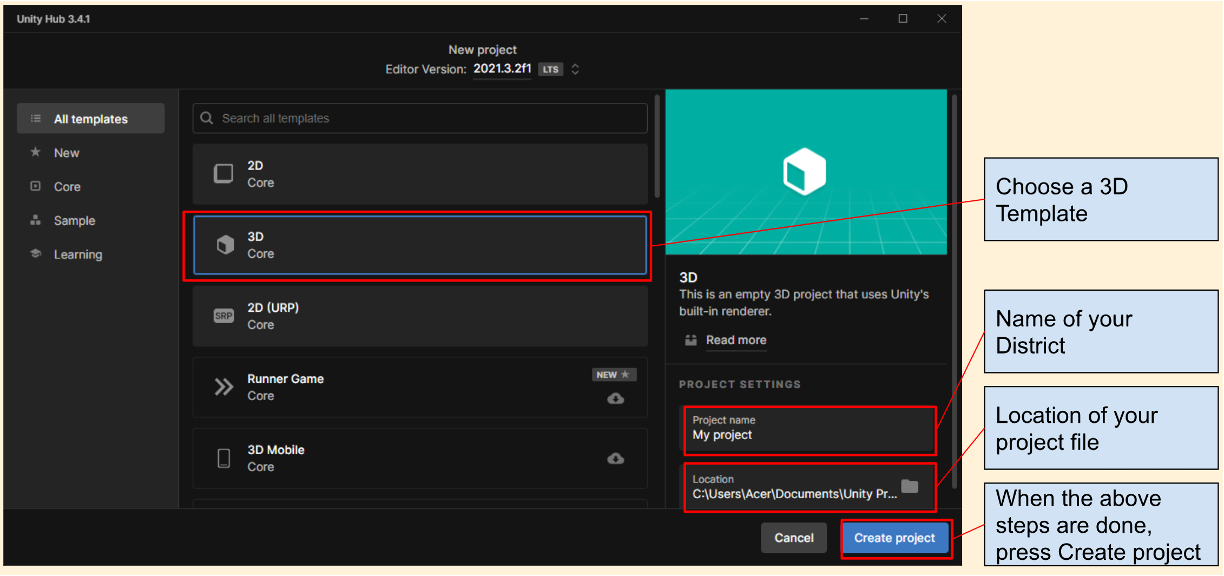Click the Runner Game chevrons icon
1224x576 pixels.
[224, 387]
